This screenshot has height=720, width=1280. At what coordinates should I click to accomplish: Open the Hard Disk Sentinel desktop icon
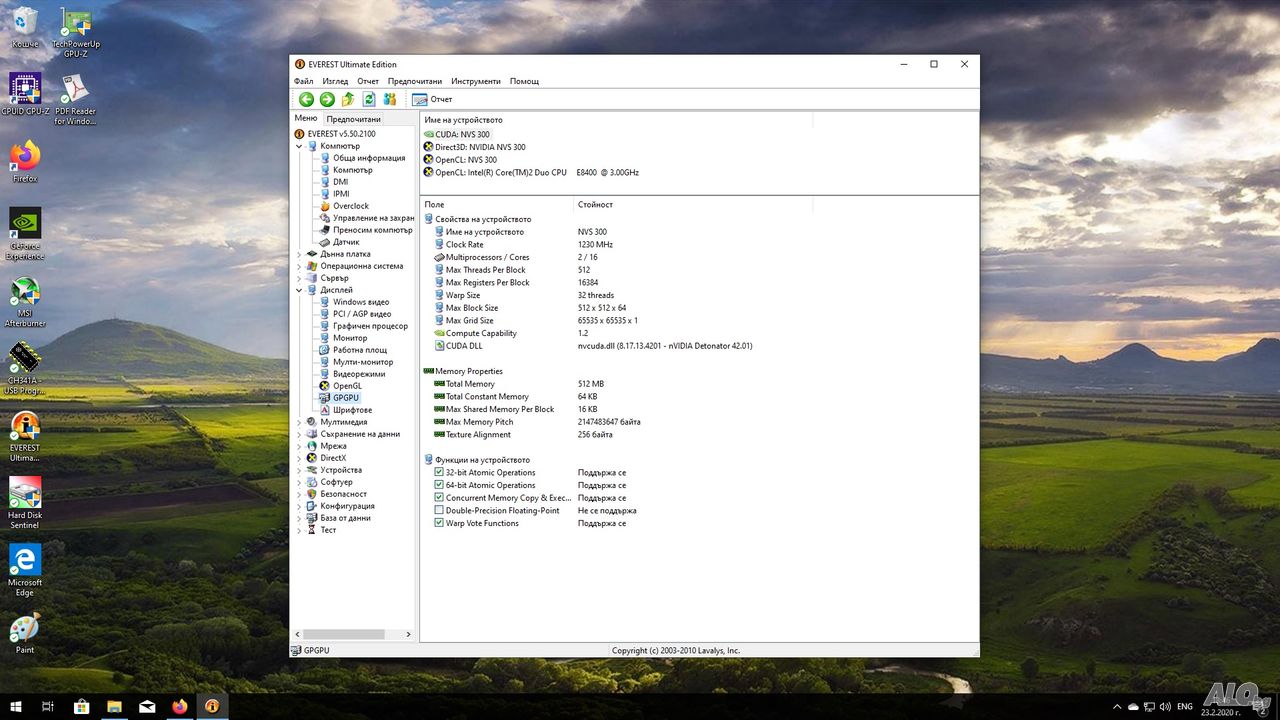[25, 504]
